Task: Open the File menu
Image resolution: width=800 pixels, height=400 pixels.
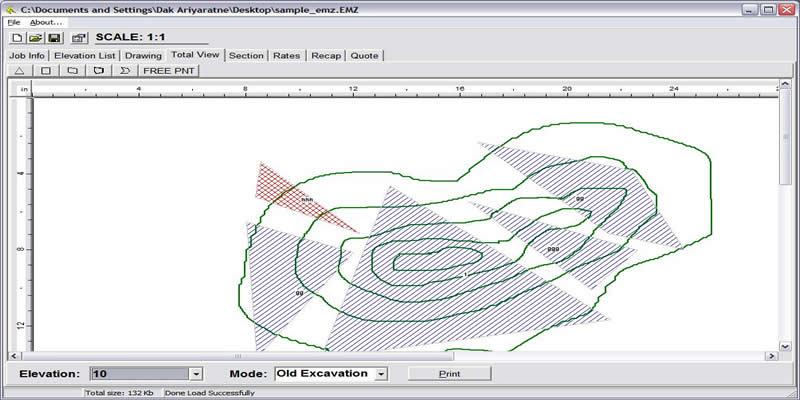Action: coord(13,22)
